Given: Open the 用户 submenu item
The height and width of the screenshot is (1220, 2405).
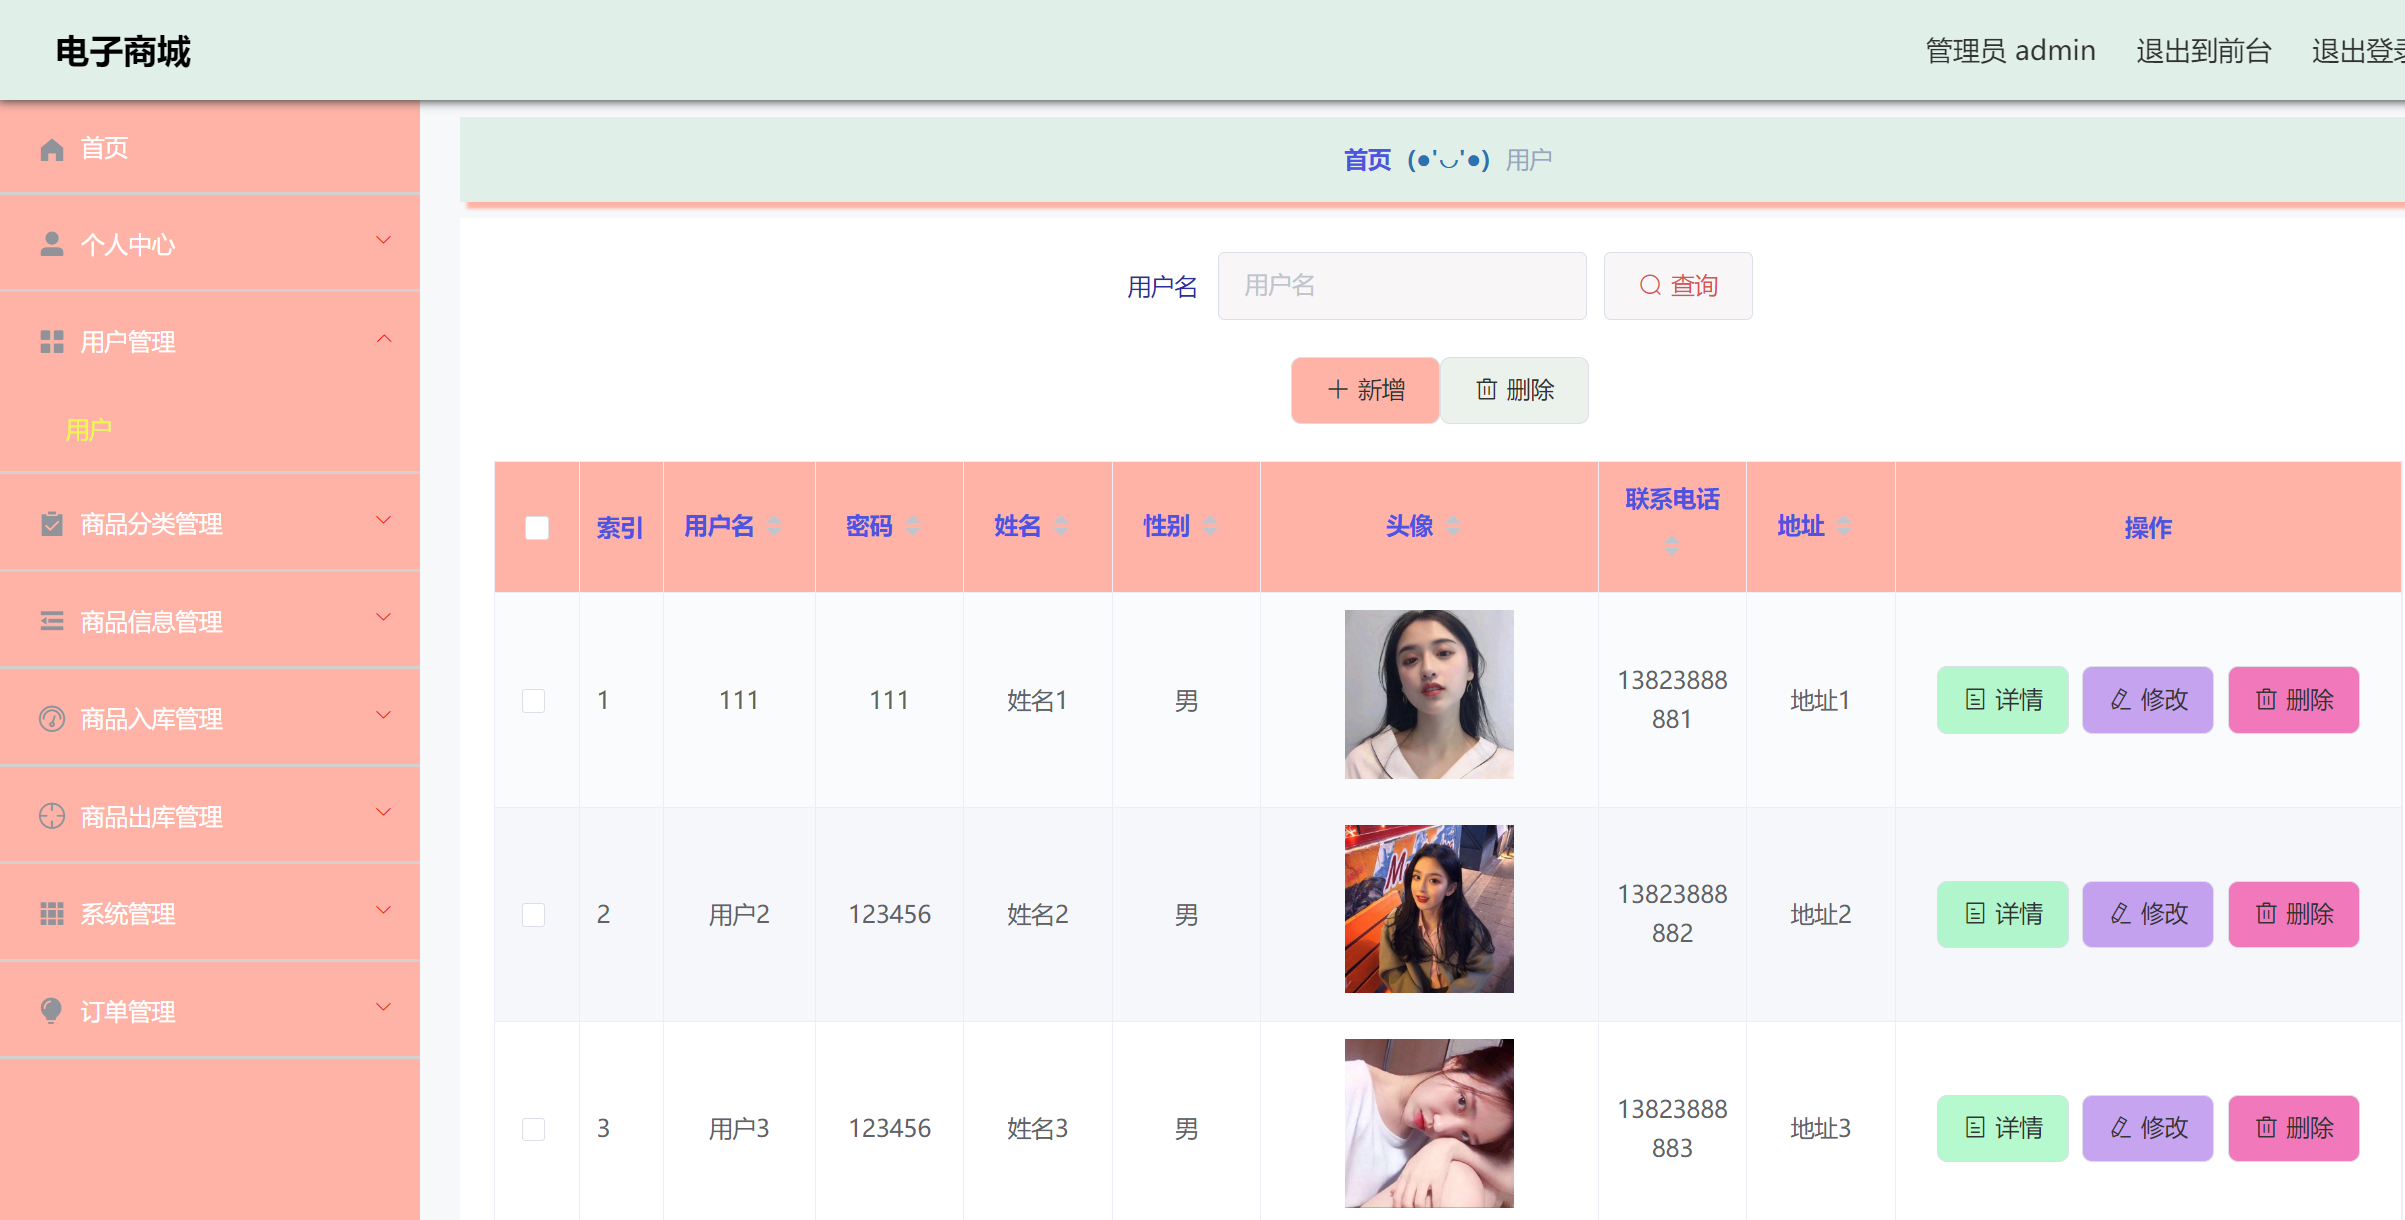Looking at the screenshot, I should [88, 430].
